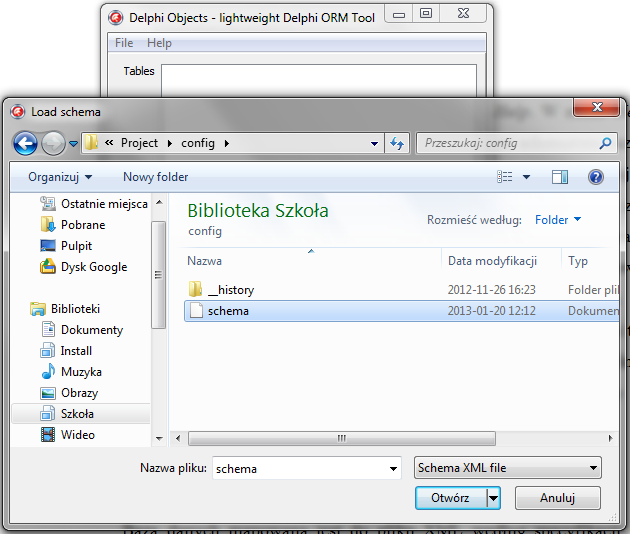The width and height of the screenshot is (630, 534).
Task: Select config in the address breadcrumb
Action: 198,143
